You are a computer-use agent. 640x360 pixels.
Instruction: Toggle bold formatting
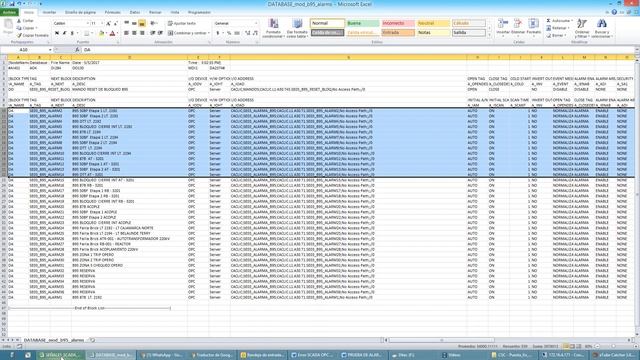[x=57, y=33]
